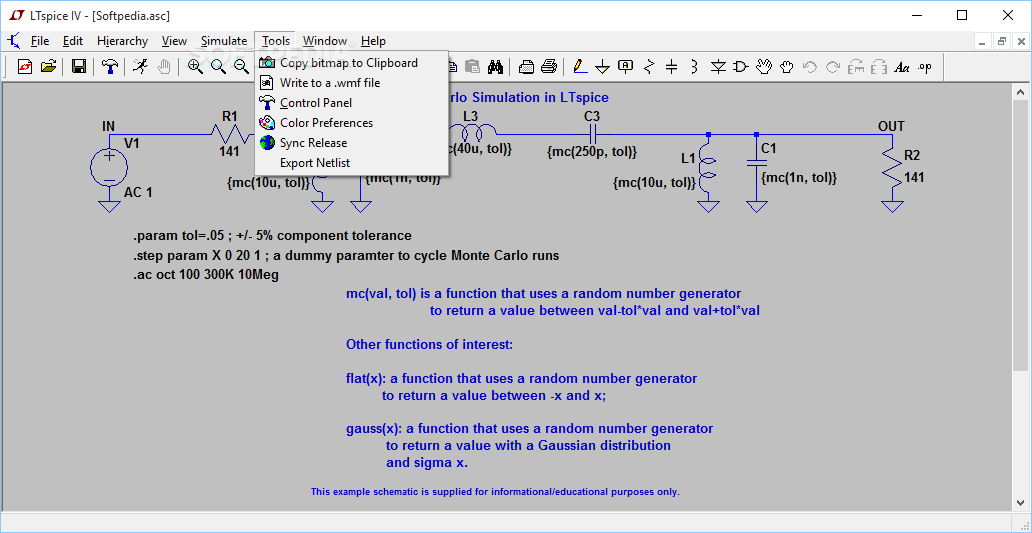Run the simulation with the running-man icon

[140, 66]
